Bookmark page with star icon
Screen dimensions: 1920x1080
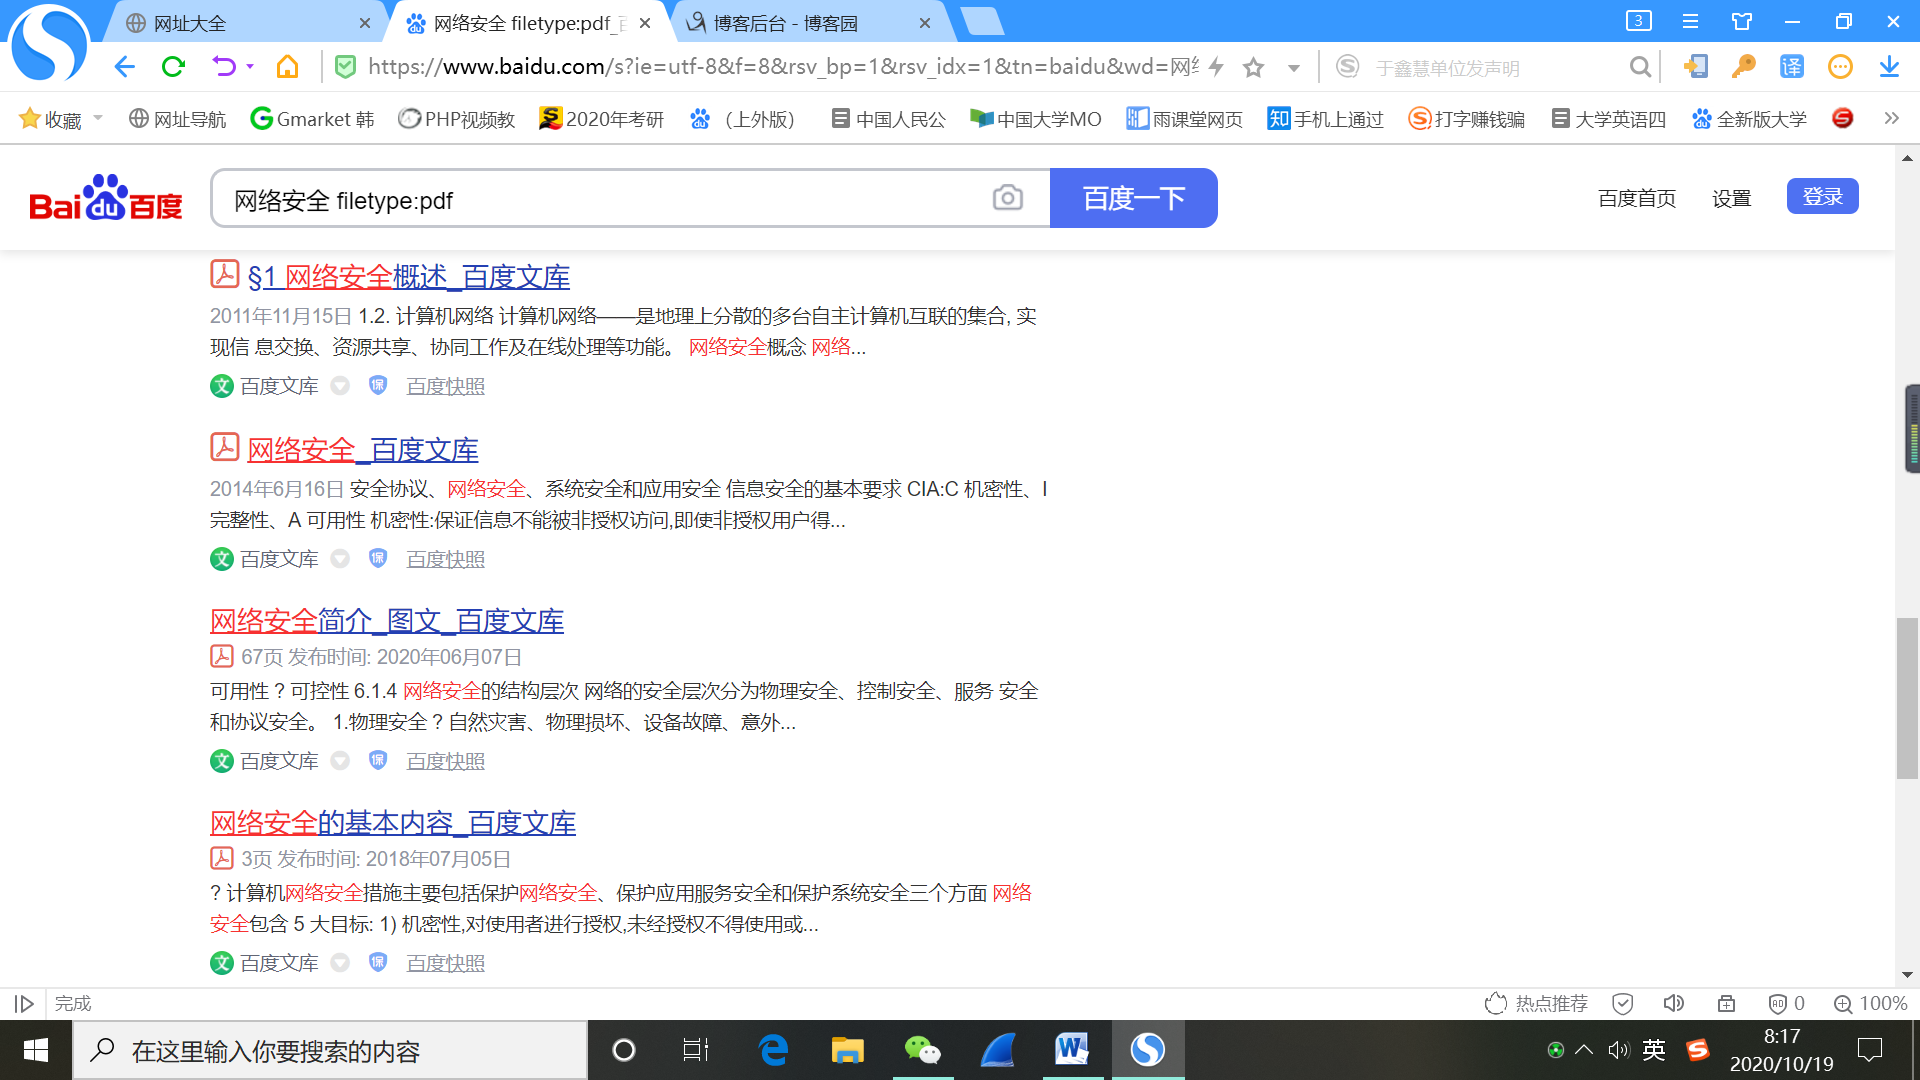point(1253,67)
